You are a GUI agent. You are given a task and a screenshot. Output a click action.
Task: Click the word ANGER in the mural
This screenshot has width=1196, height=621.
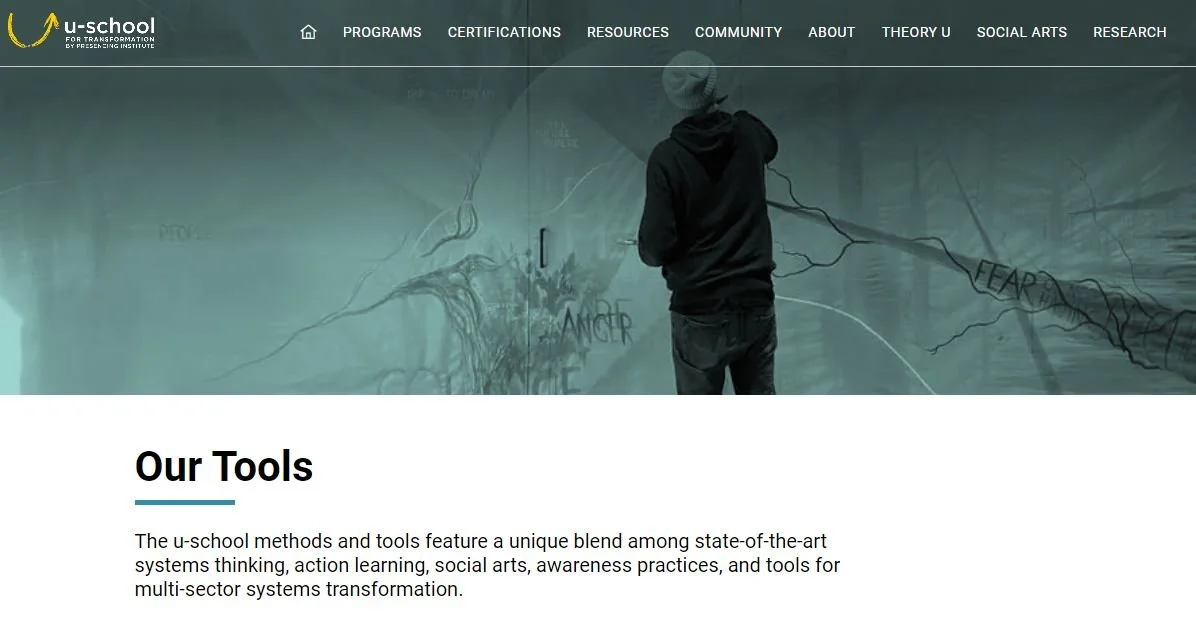coord(597,326)
